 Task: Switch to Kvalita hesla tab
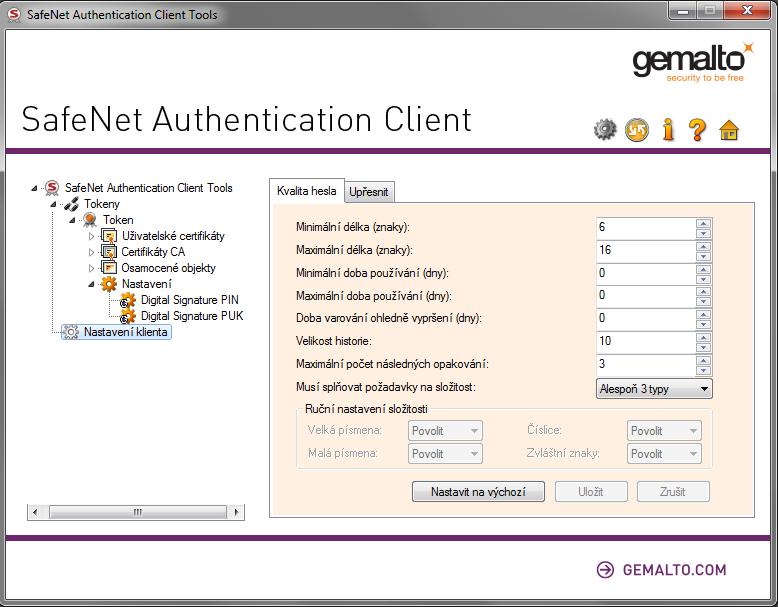307,191
